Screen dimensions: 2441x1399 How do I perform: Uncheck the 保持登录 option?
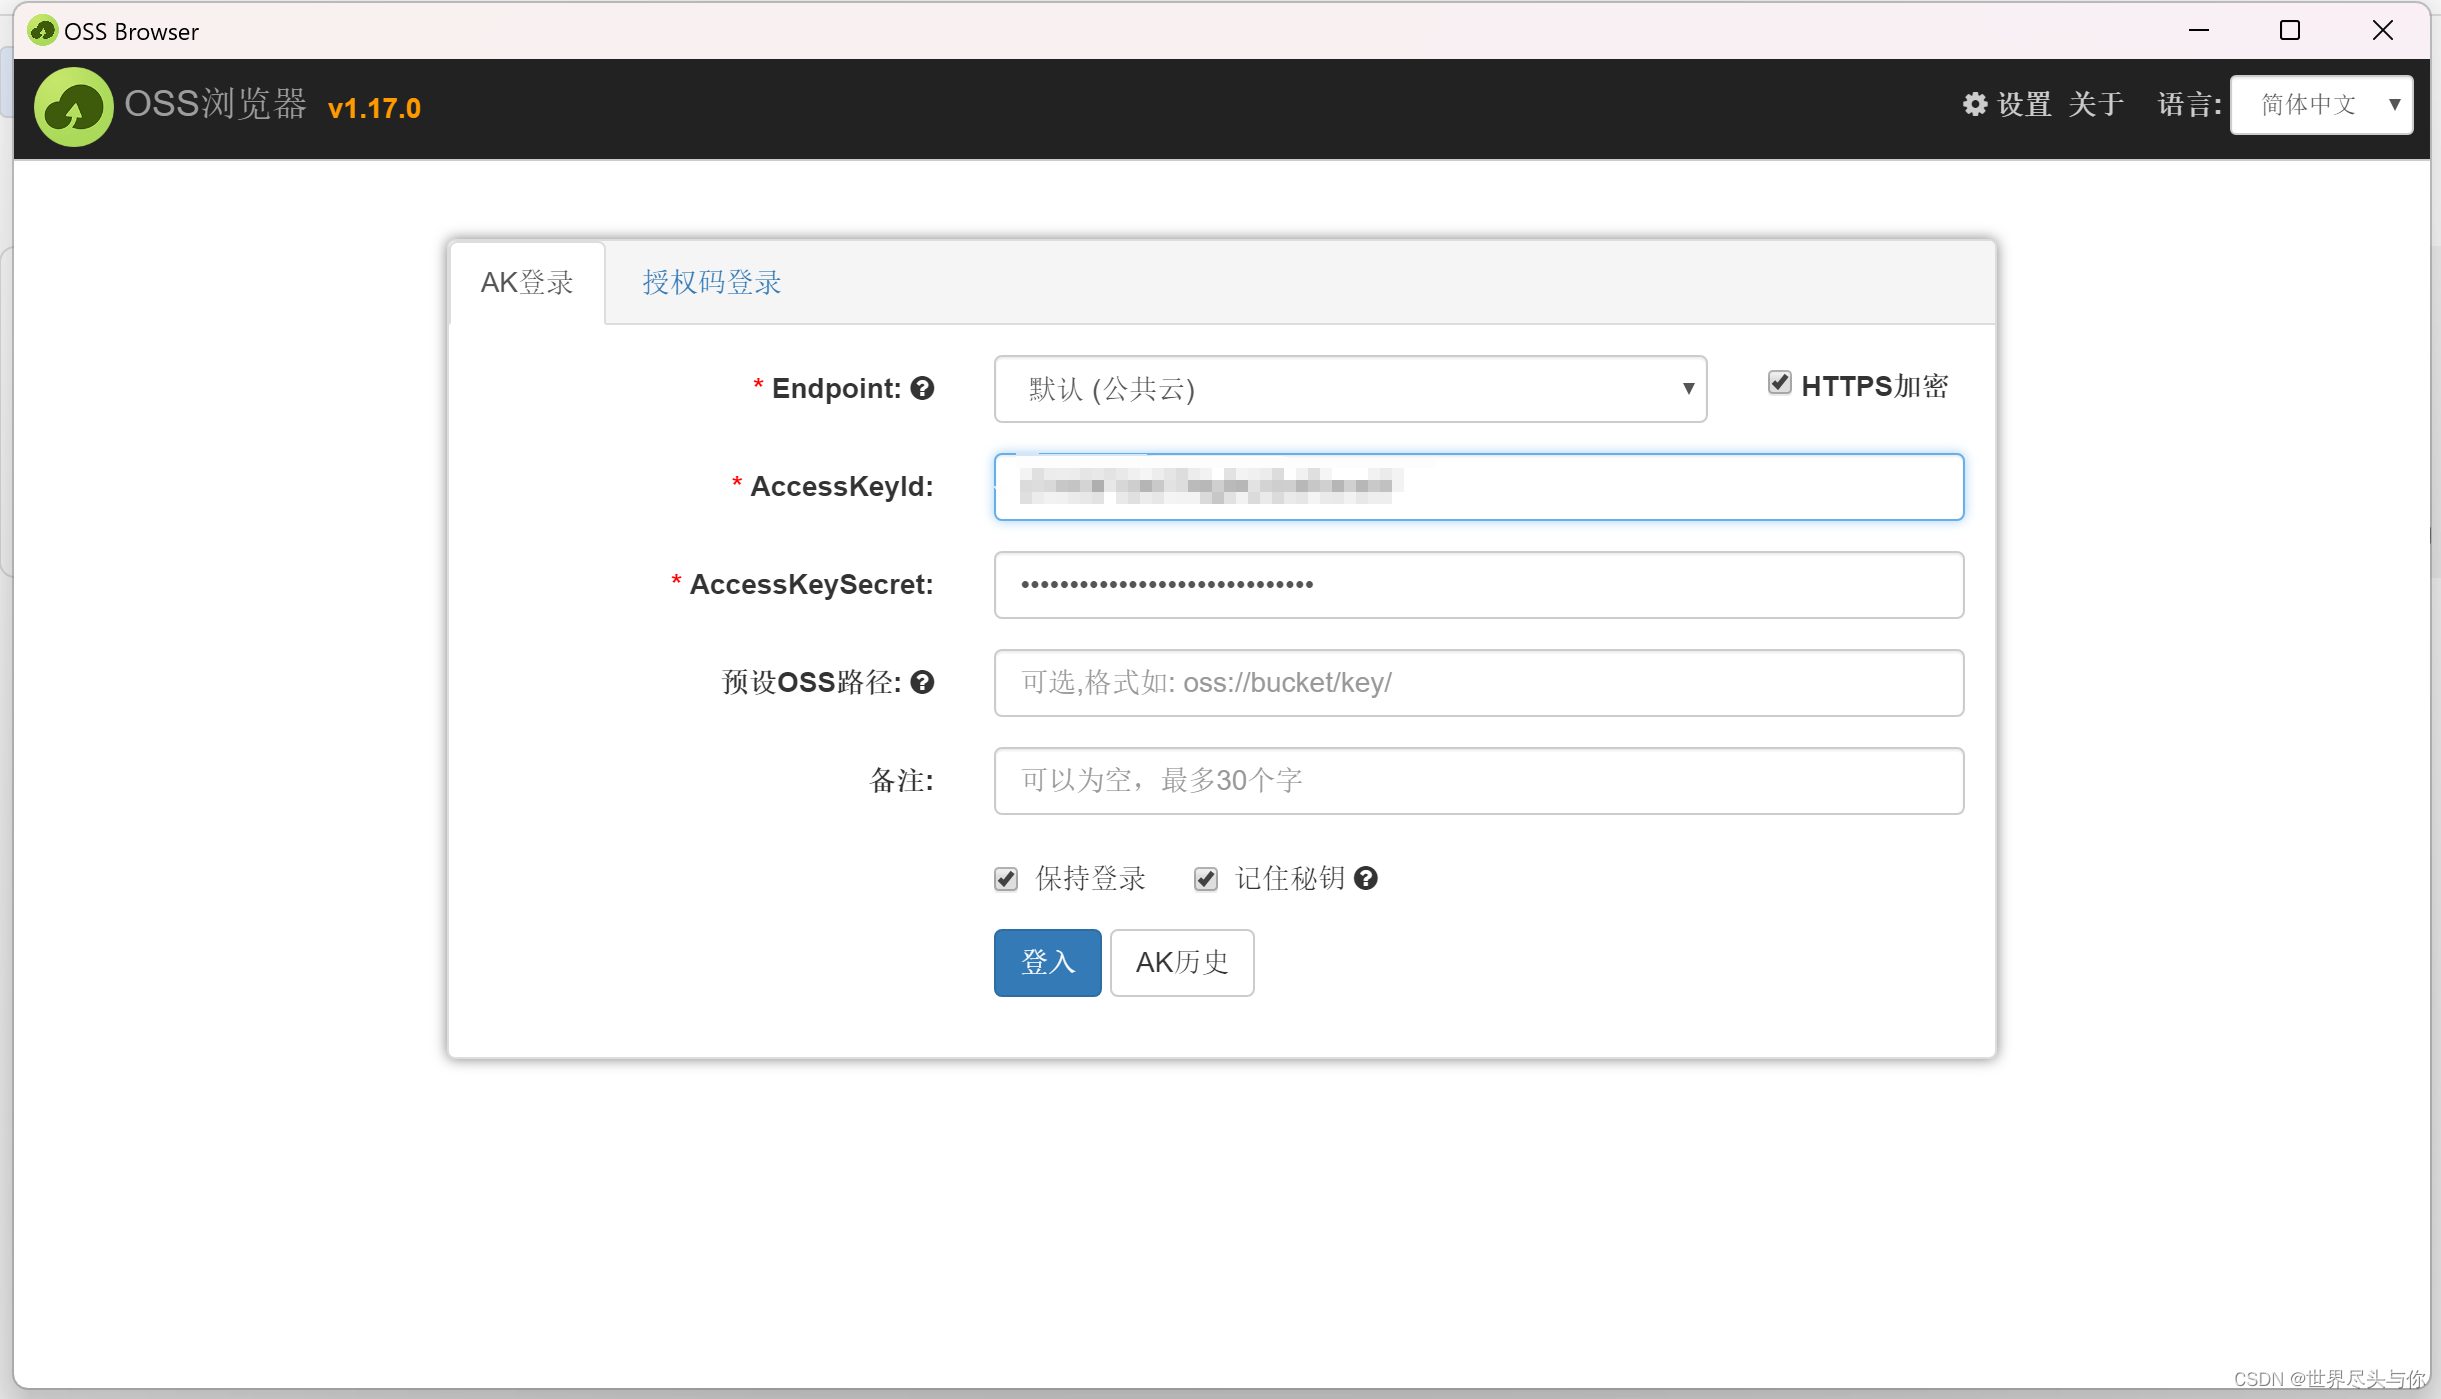click(1005, 879)
